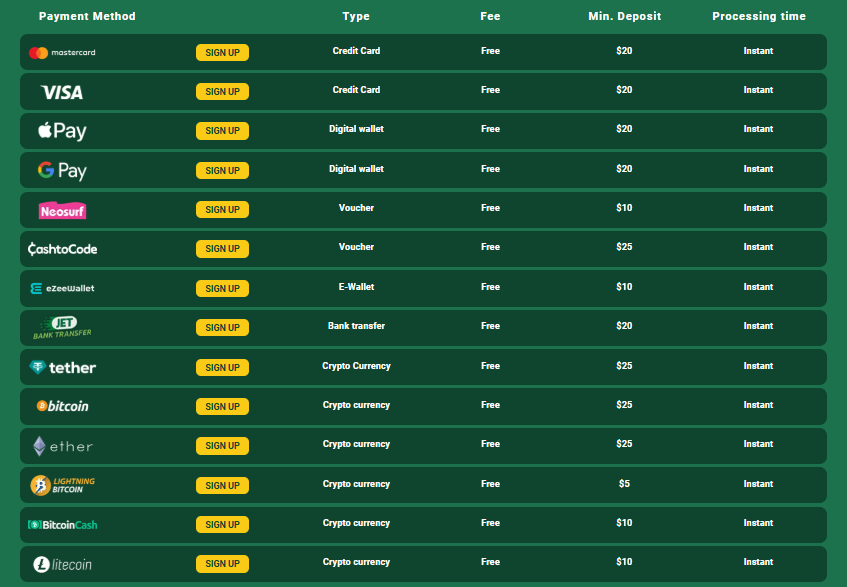Click '$5' minimum deposit for Lightning Bitcoin
Screen dimensions: 847x587
click(x=624, y=484)
